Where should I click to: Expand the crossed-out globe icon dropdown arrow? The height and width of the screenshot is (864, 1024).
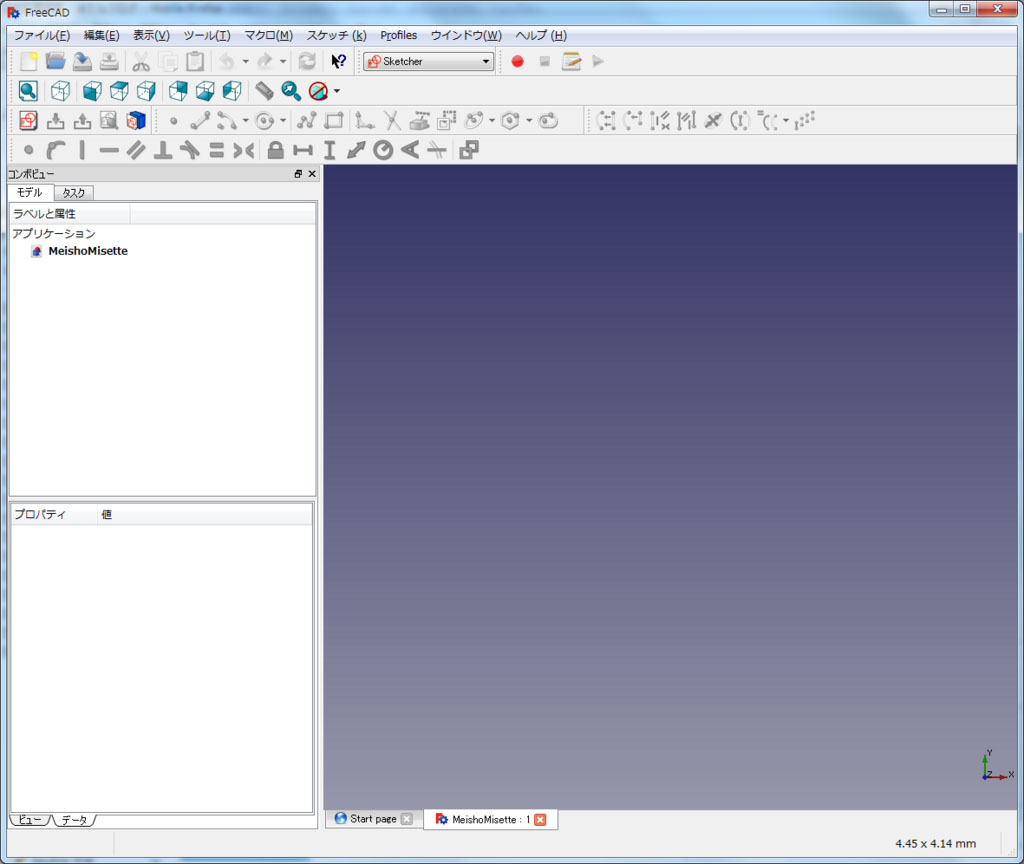click(337, 91)
